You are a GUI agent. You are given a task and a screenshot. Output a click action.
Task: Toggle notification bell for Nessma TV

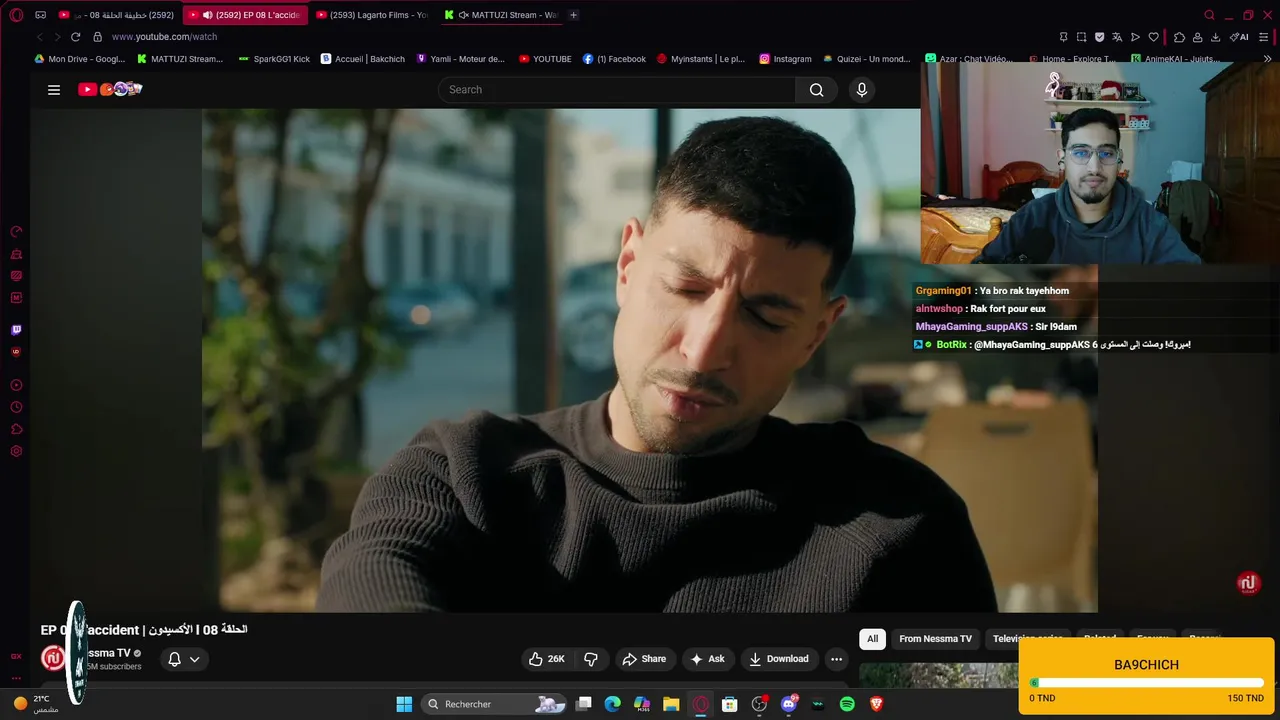click(174, 659)
